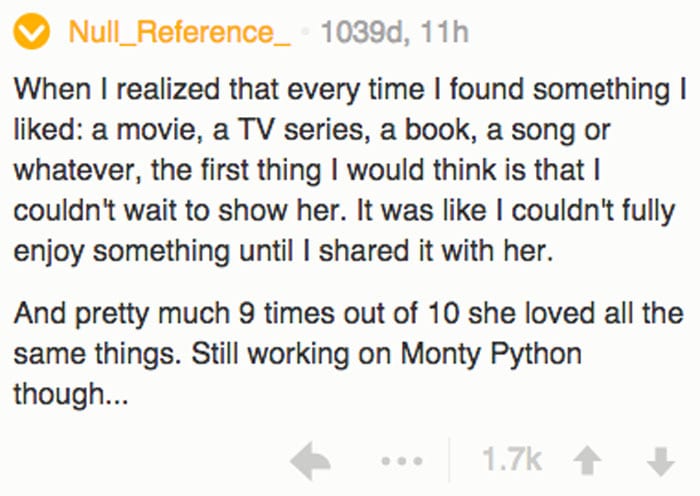Click the 1.7k score count
This screenshot has height=496, width=700.
click(x=512, y=459)
